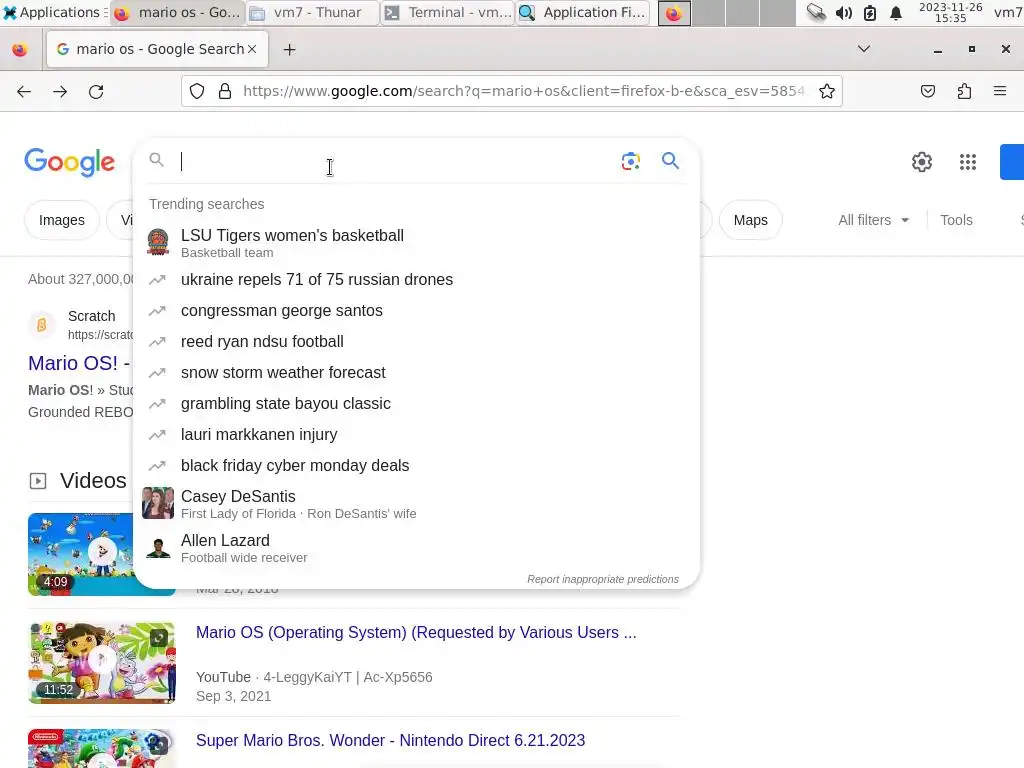The width and height of the screenshot is (1024, 768).
Task: Click the blue magnifier search button
Action: point(670,161)
